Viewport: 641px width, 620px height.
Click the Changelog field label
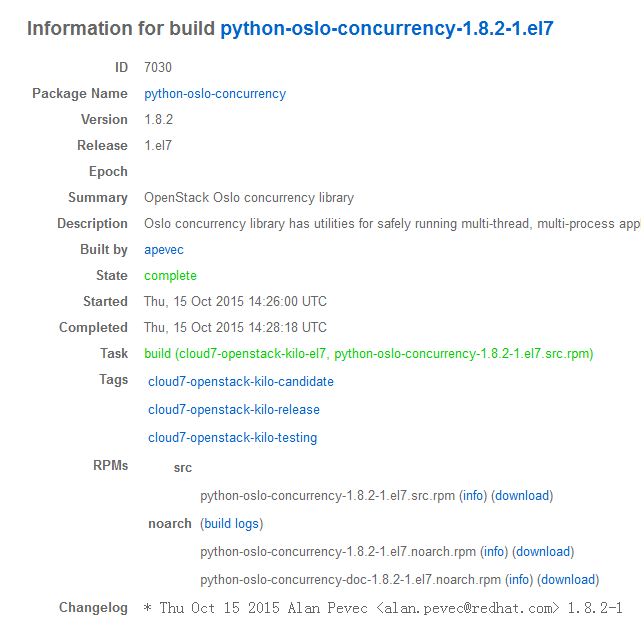pyautogui.click(x=93, y=608)
